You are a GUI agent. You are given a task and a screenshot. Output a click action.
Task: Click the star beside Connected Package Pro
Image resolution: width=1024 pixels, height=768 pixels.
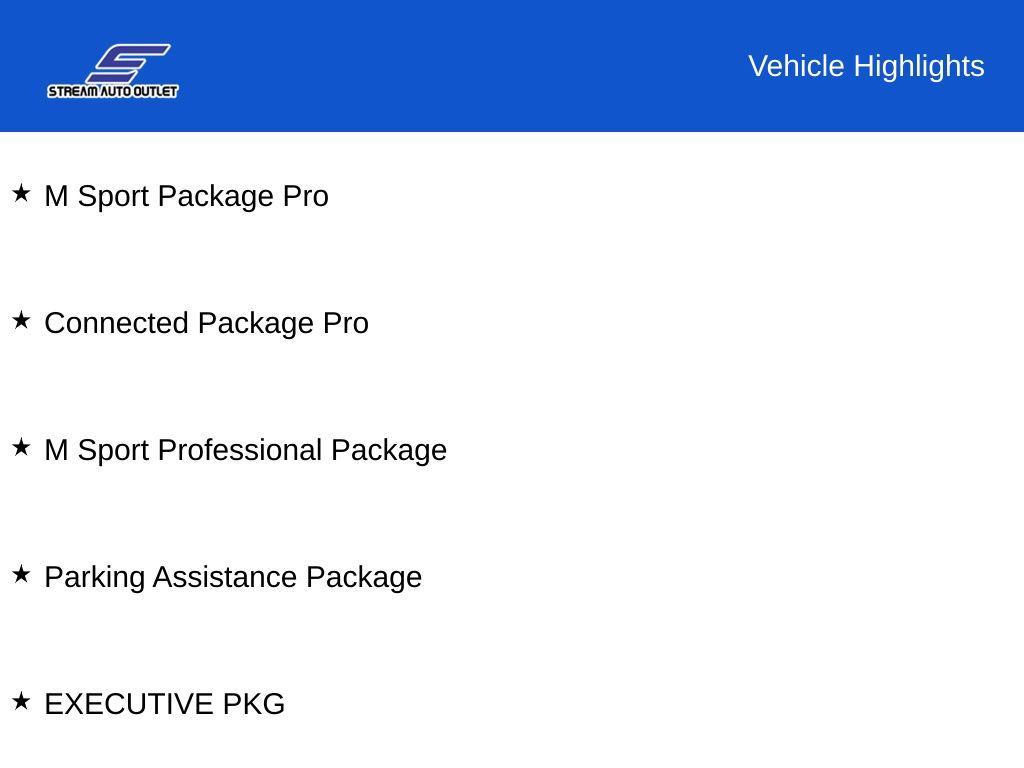pos(21,321)
